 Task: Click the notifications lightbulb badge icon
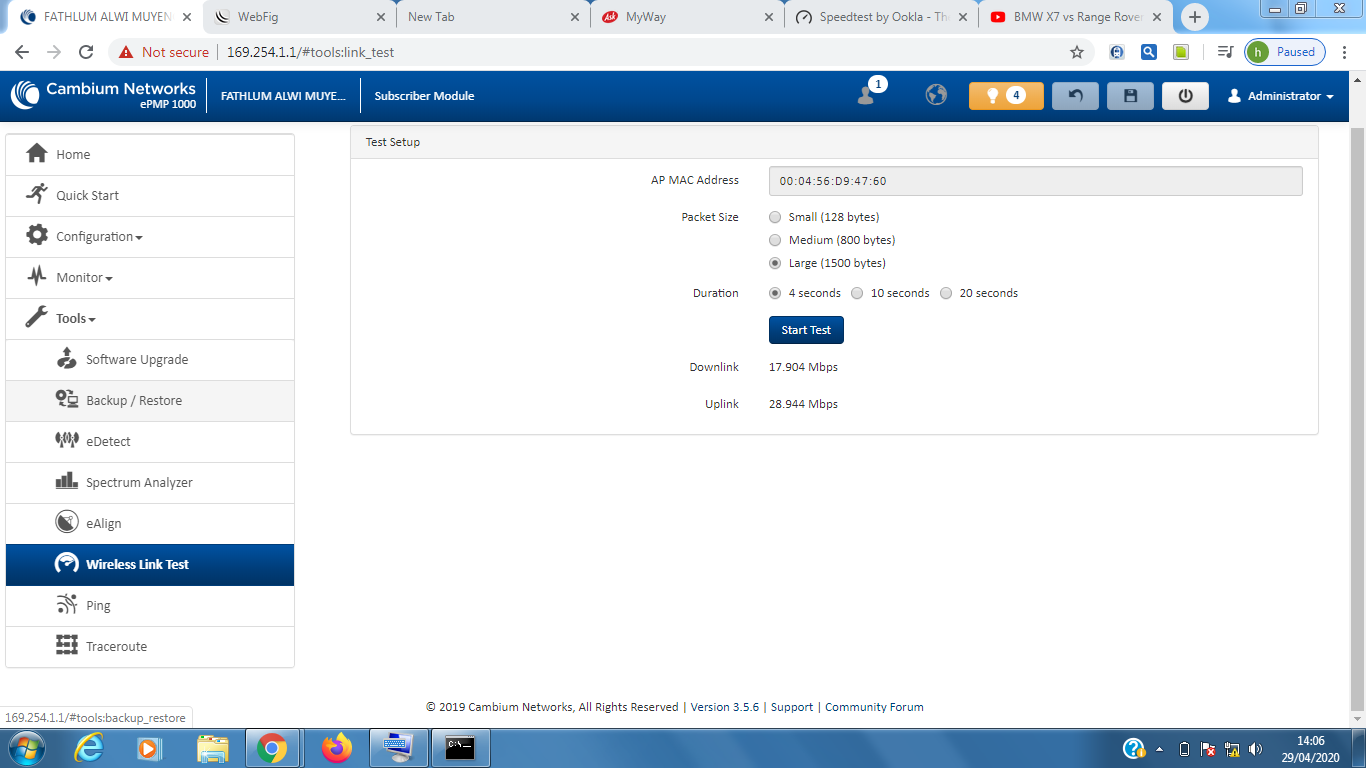click(x=1005, y=96)
